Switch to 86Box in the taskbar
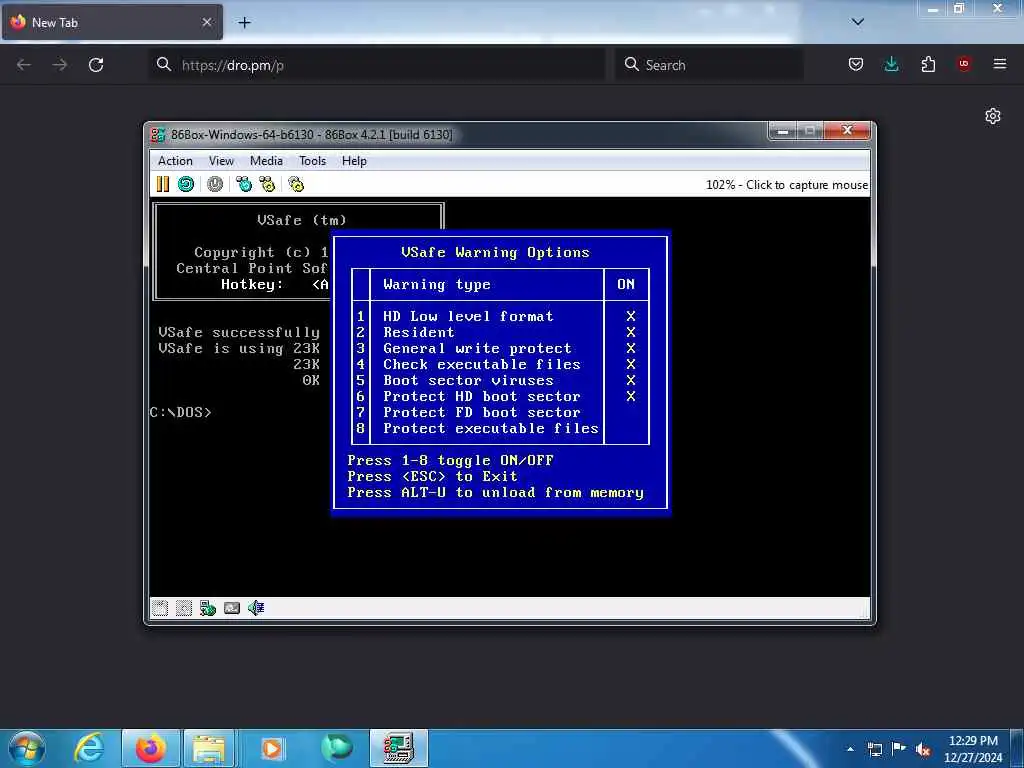 pyautogui.click(x=398, y=748)
